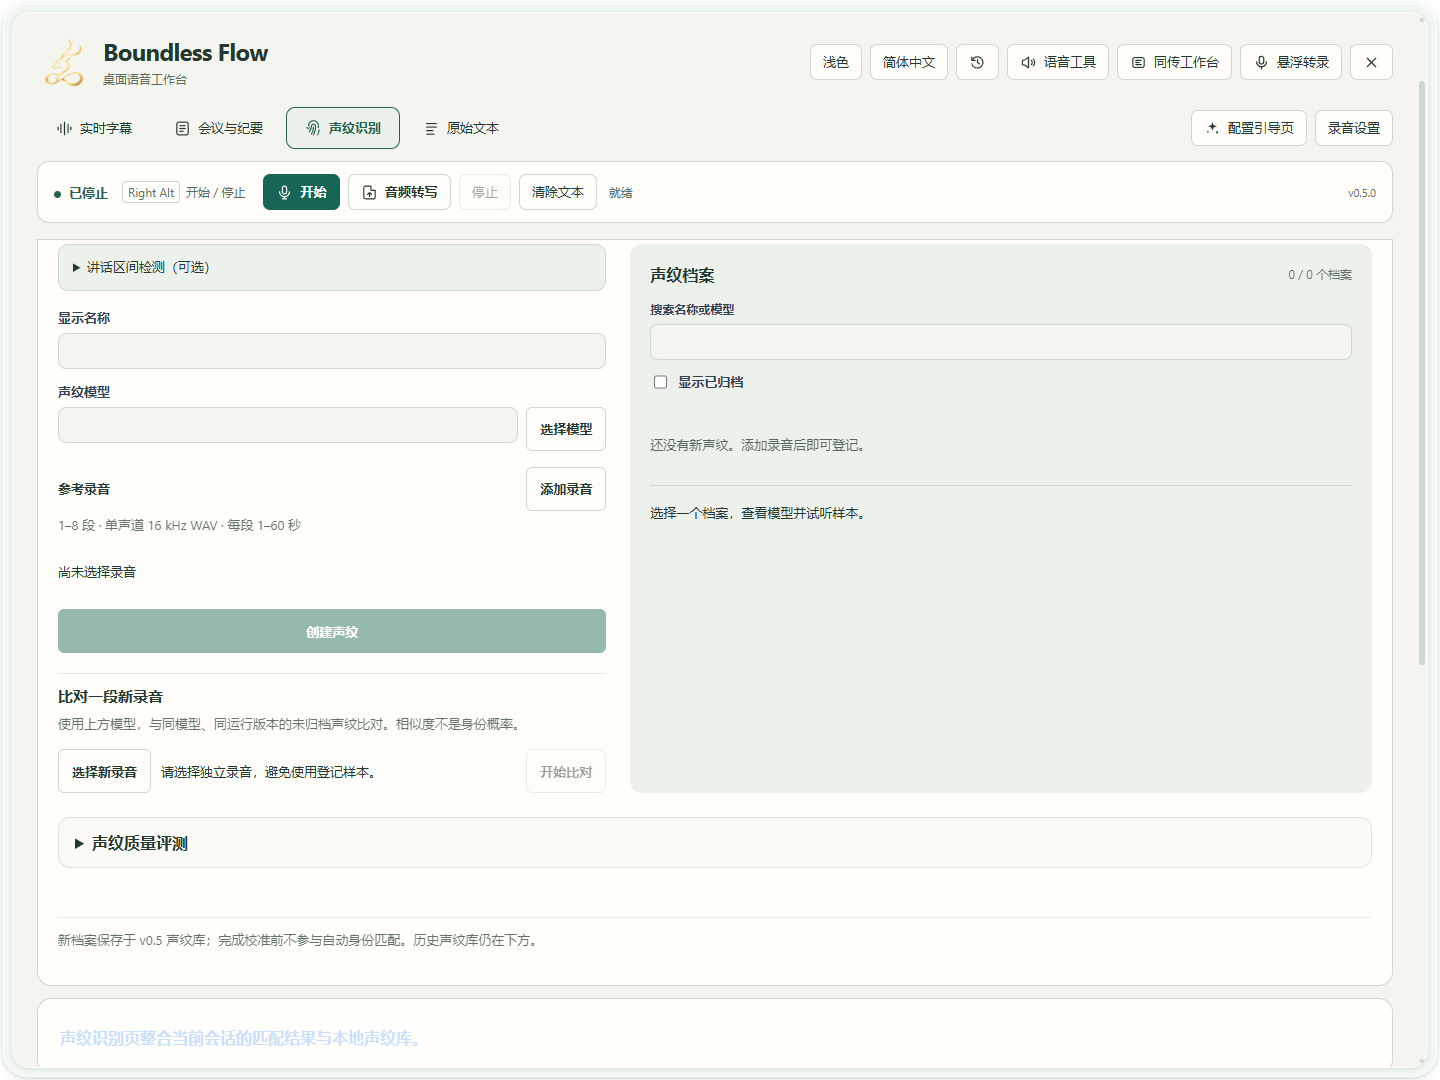This screenshot has width=1440, height=1080.
Task: Click the 搜索名称或模型 search field
Action: tap(1001, 342)
